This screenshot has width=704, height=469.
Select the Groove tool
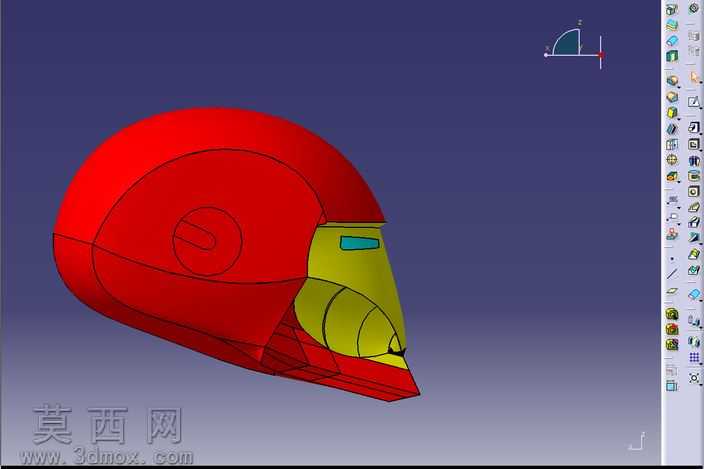(x=694, y=176)
